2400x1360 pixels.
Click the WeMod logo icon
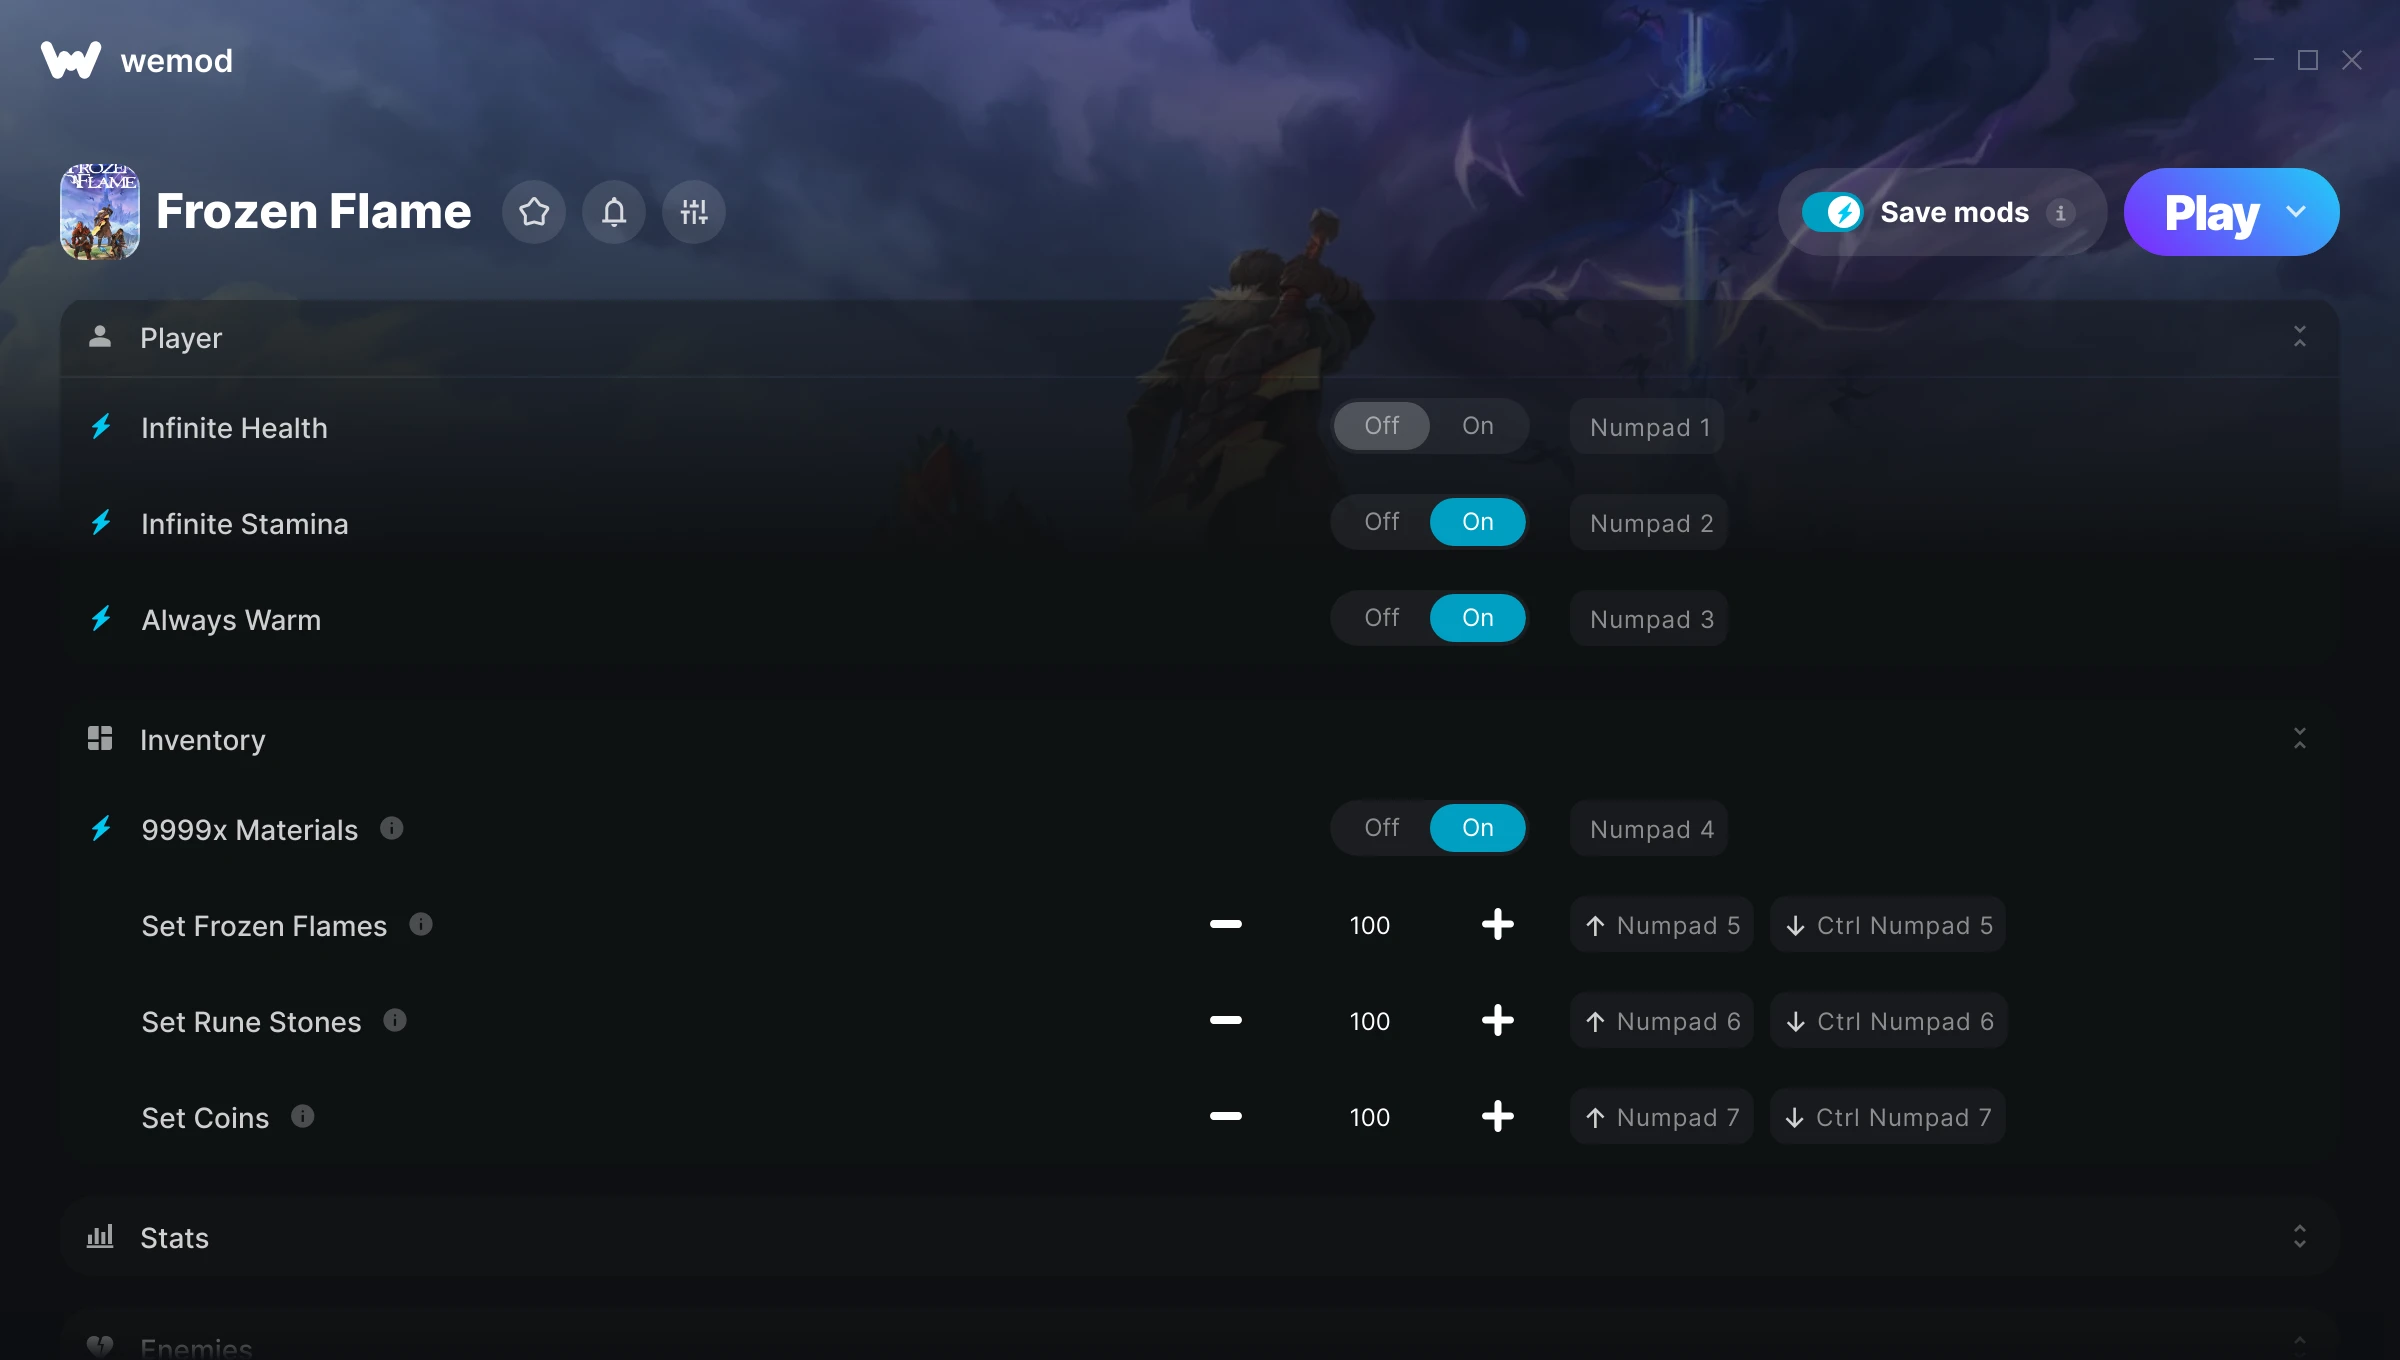[x=71, y=60]
